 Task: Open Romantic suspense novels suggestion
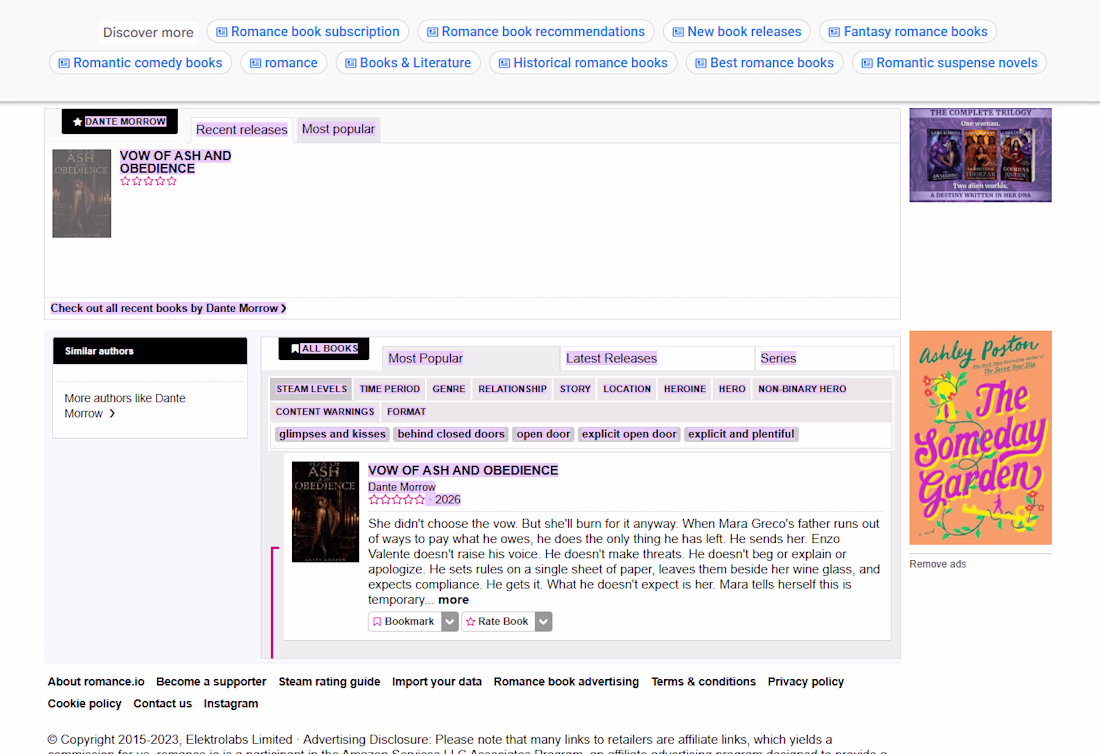pos(949,62)
